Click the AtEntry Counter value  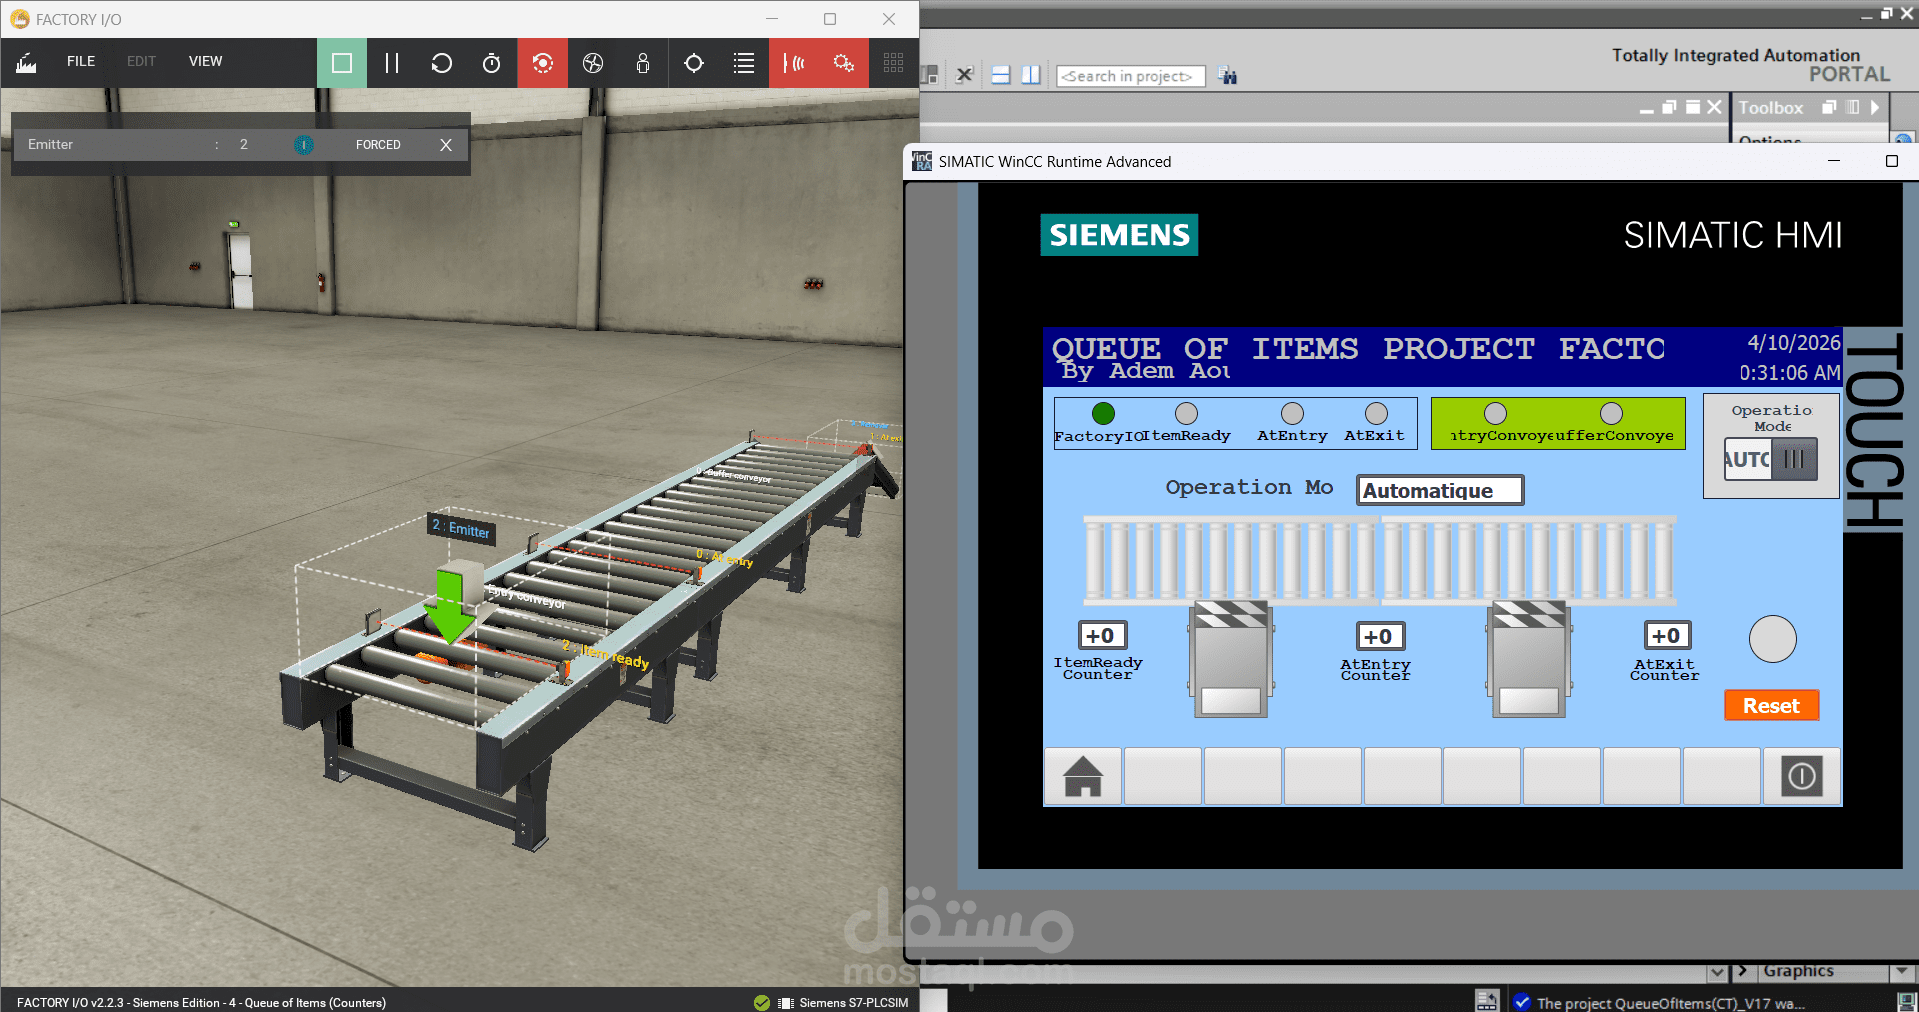(x=1380, y=636)
